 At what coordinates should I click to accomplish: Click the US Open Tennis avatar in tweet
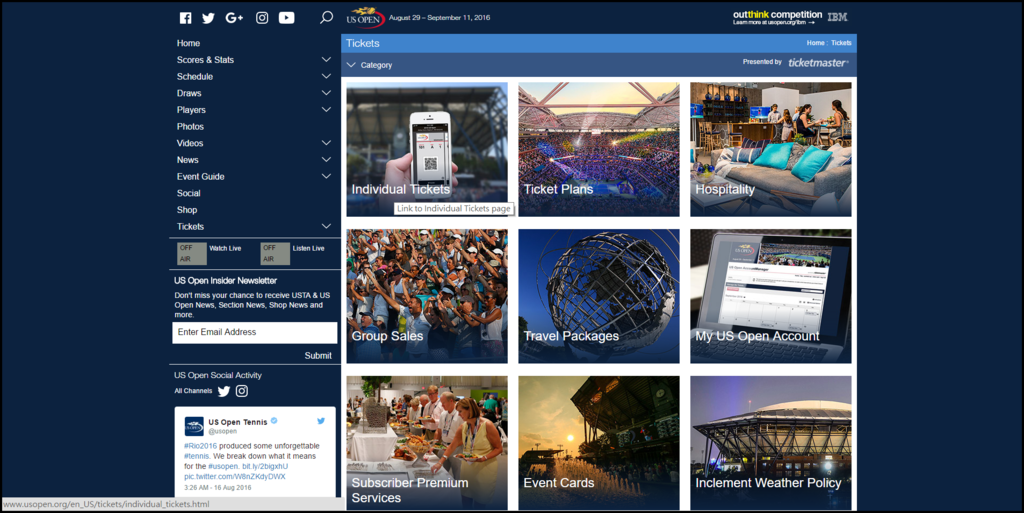pyautogui.click(x=194, y=426)
